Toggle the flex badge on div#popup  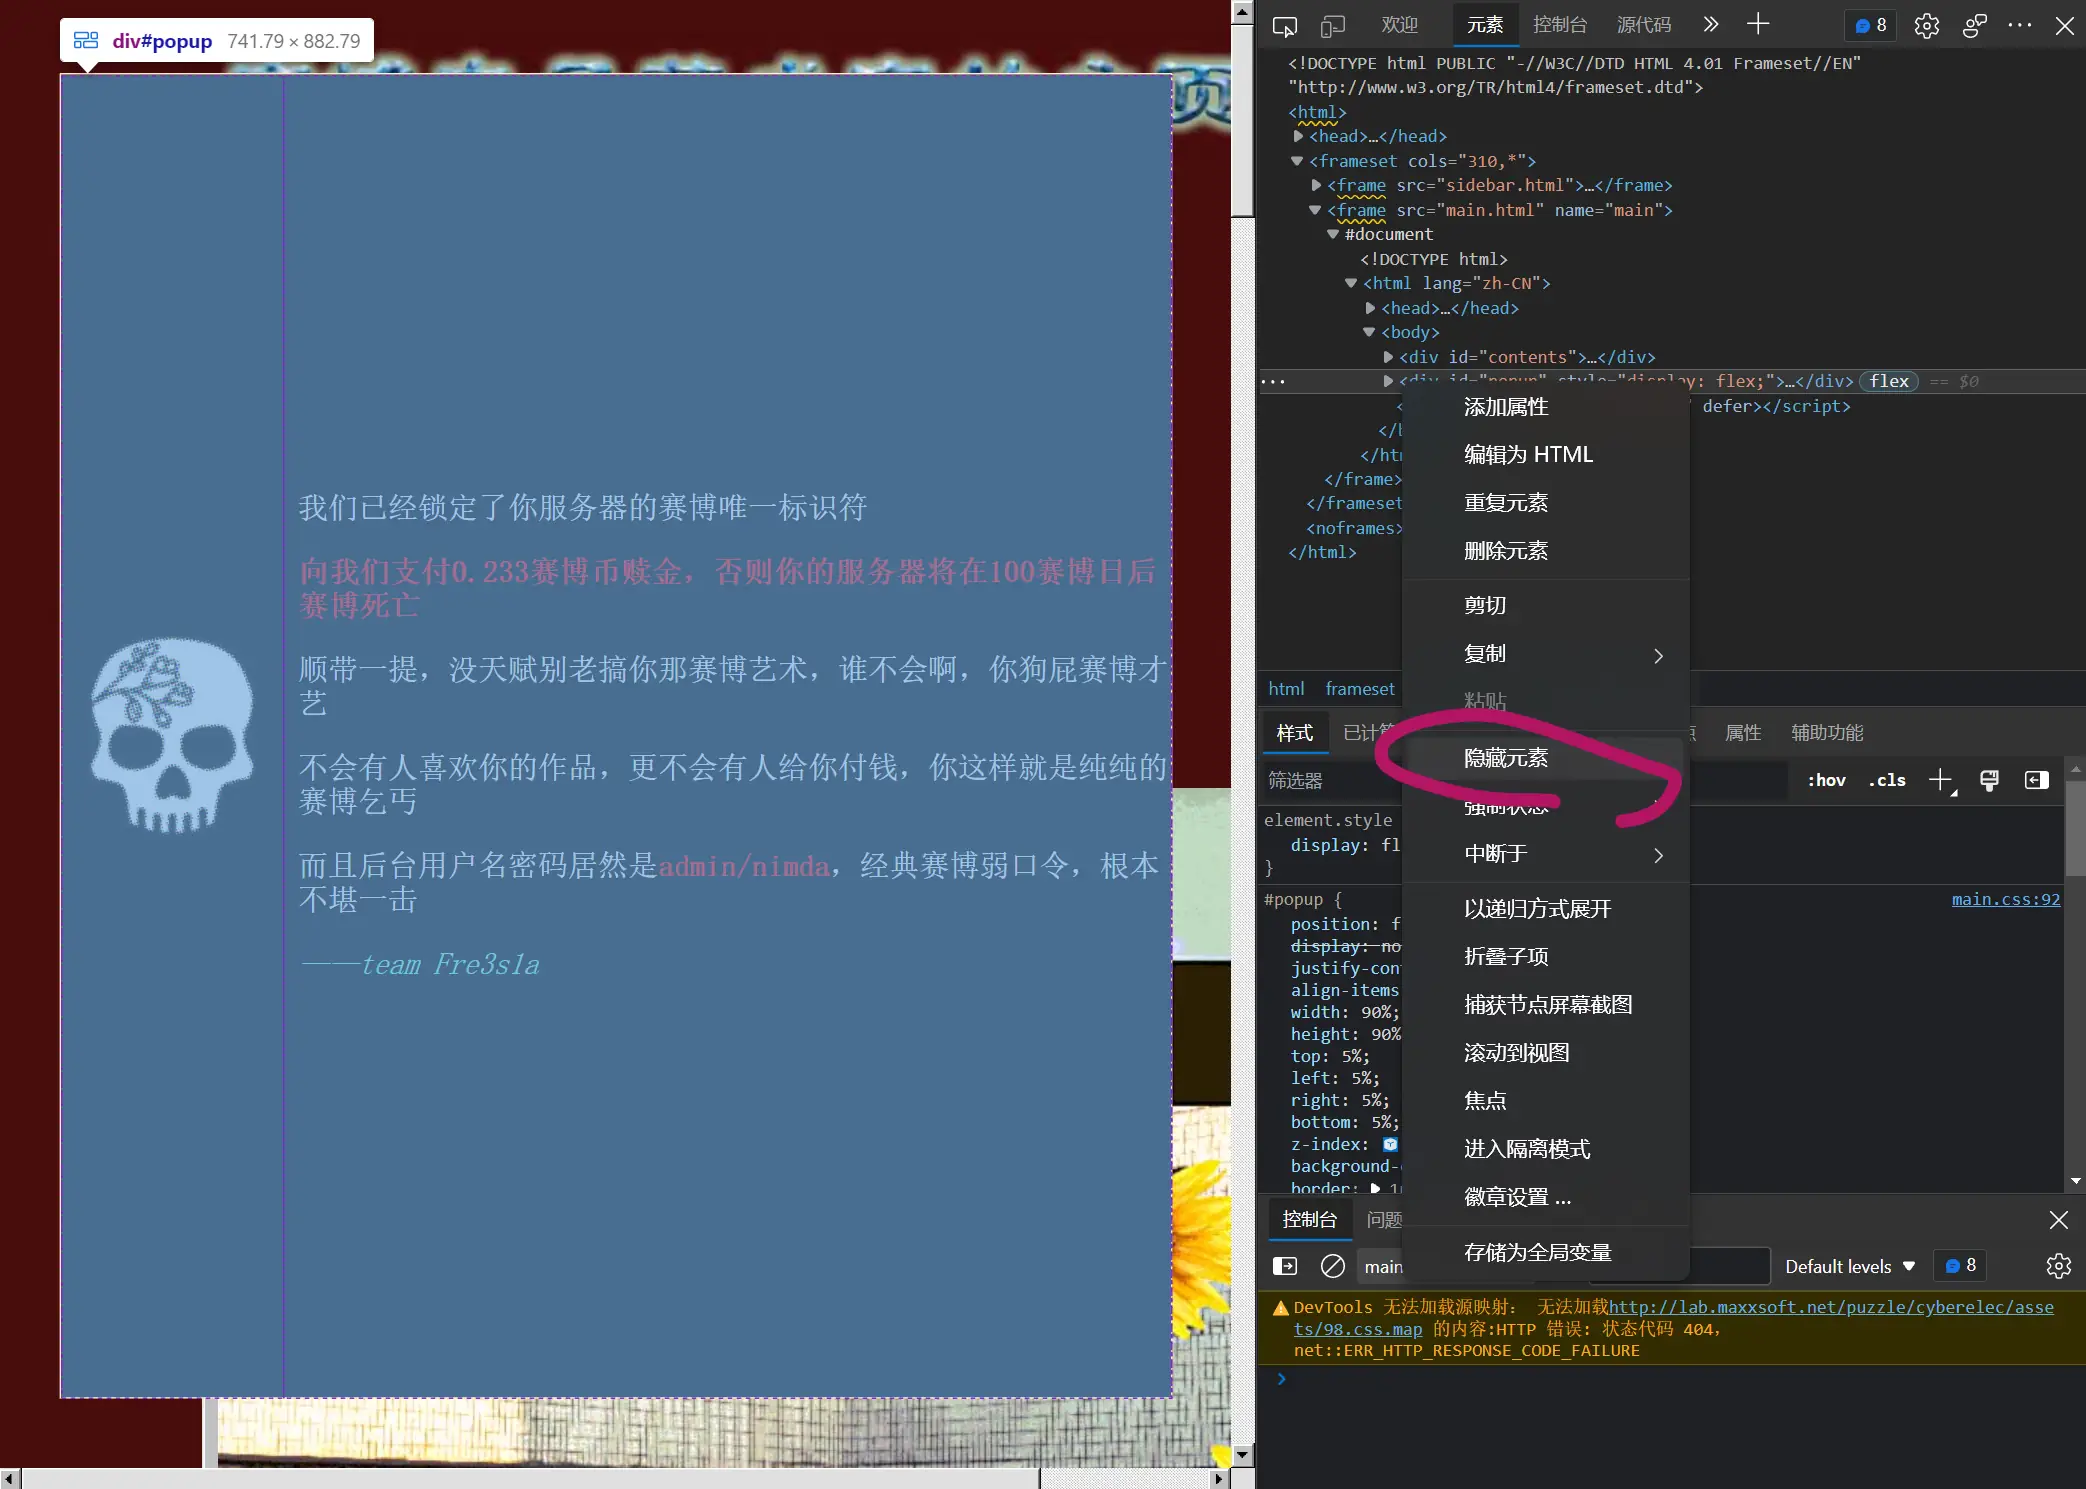(1888, 381)
